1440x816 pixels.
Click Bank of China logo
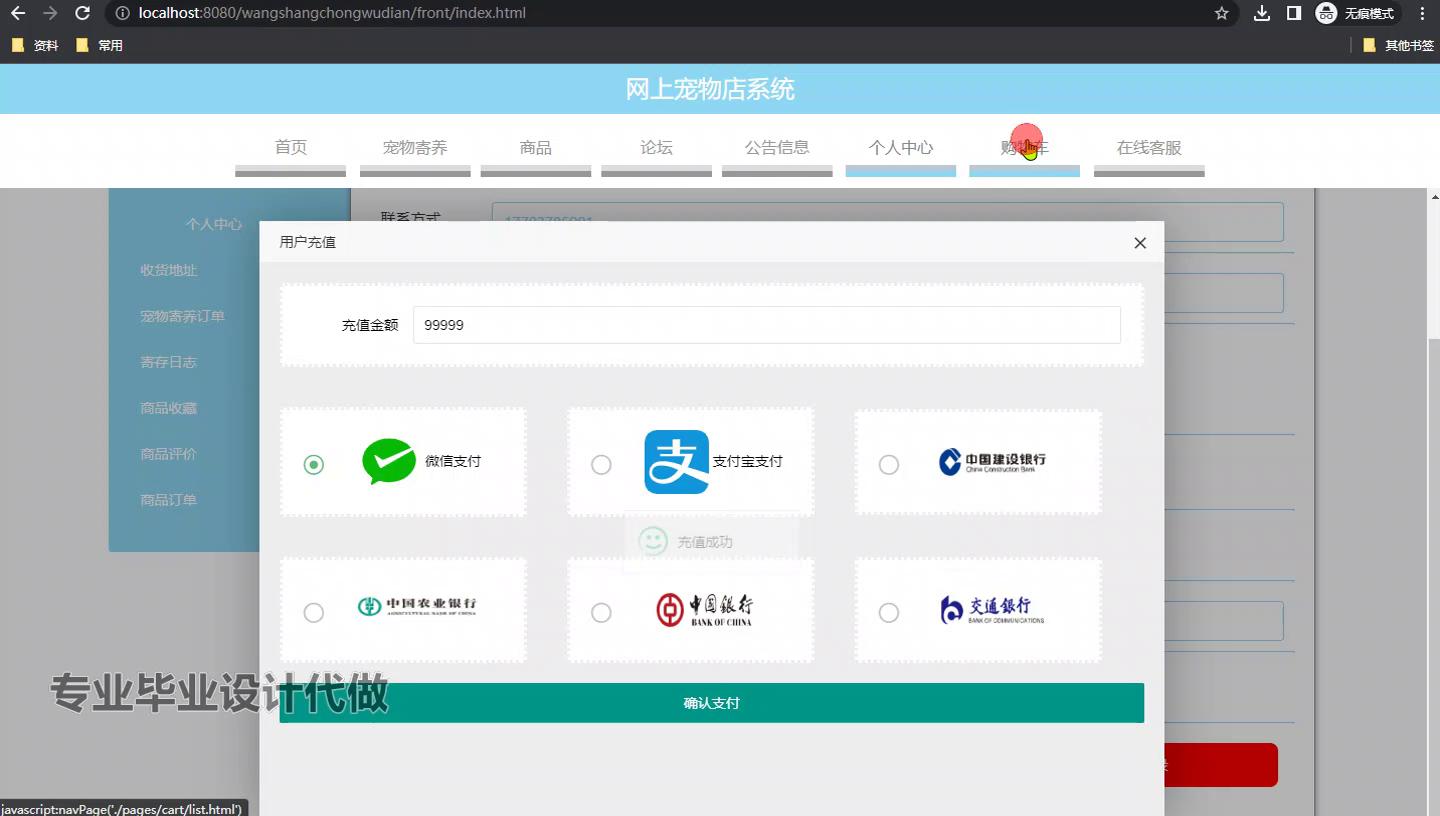[704, 610]
